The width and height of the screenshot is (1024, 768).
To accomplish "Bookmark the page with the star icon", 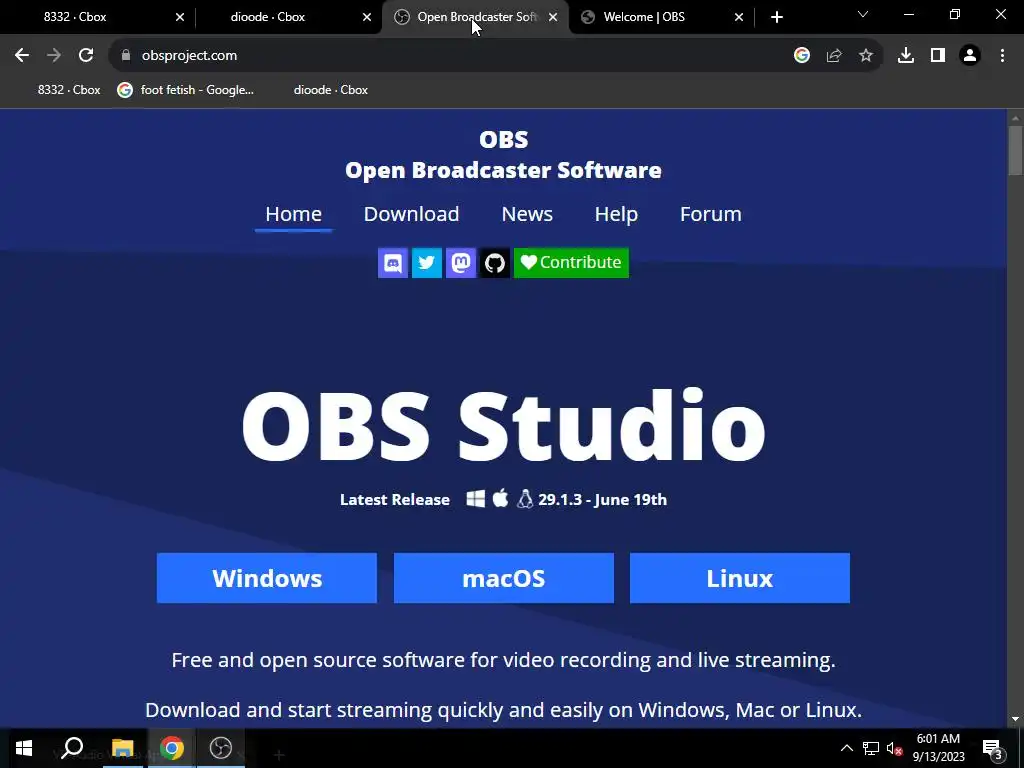I will tap(866, 56).
